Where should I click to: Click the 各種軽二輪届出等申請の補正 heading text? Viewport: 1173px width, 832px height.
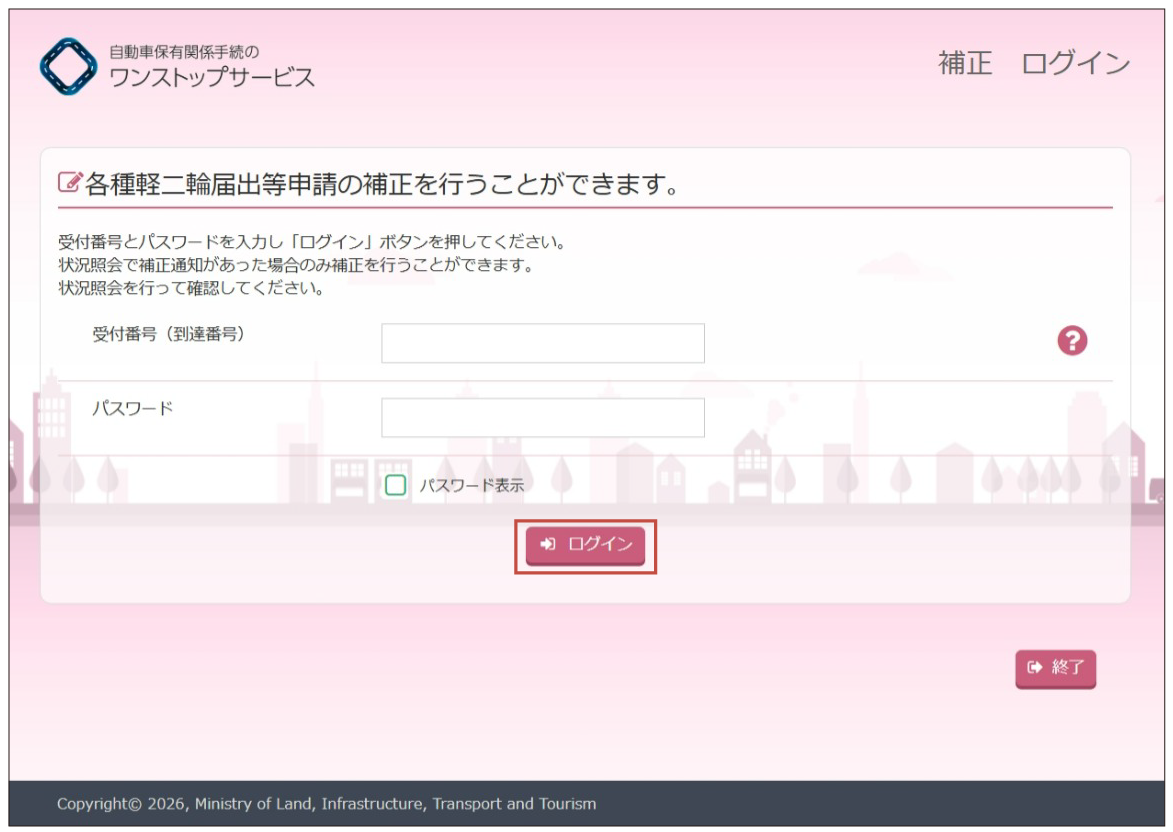(x=382, y=185)
